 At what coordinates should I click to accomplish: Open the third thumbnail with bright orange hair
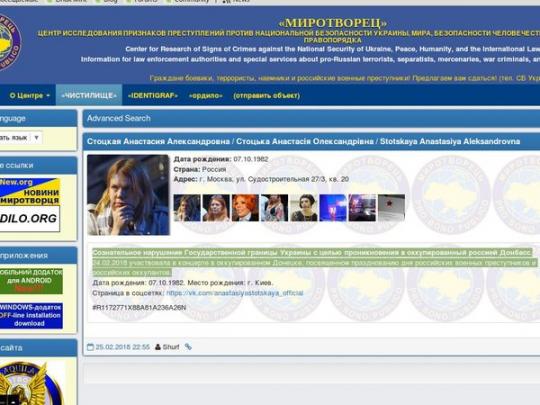[245, 208]
